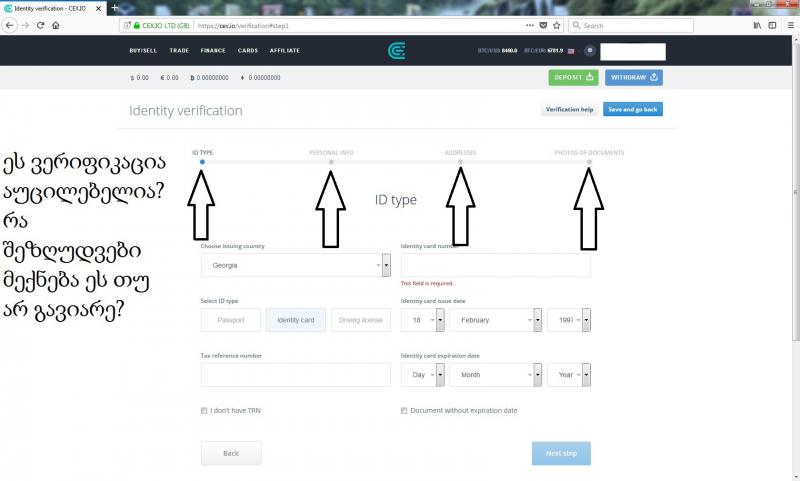
Task: Reload the page with the refresh icon
Action: [40, 25]
